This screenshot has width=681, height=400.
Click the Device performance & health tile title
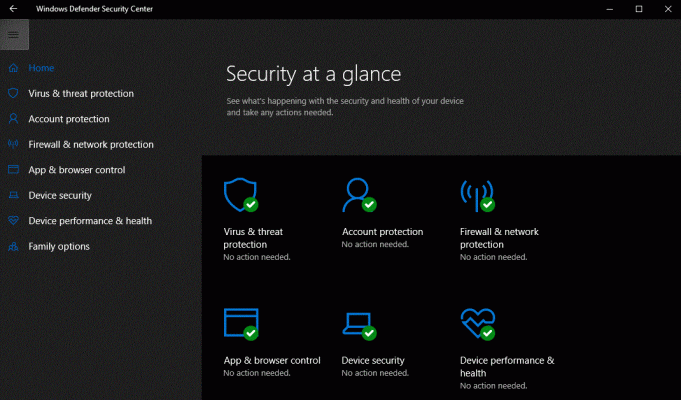pyautogui.click(x=507, y=367)
